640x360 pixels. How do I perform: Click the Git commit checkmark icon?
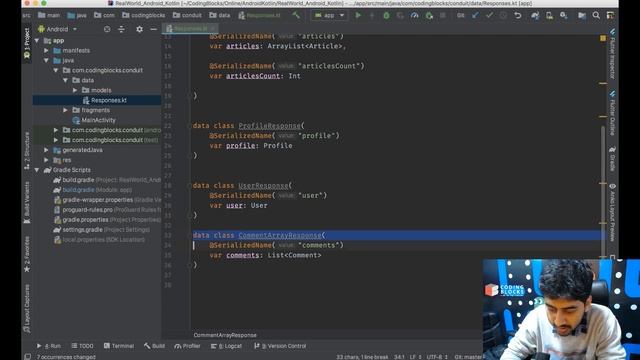click(489, 16)
